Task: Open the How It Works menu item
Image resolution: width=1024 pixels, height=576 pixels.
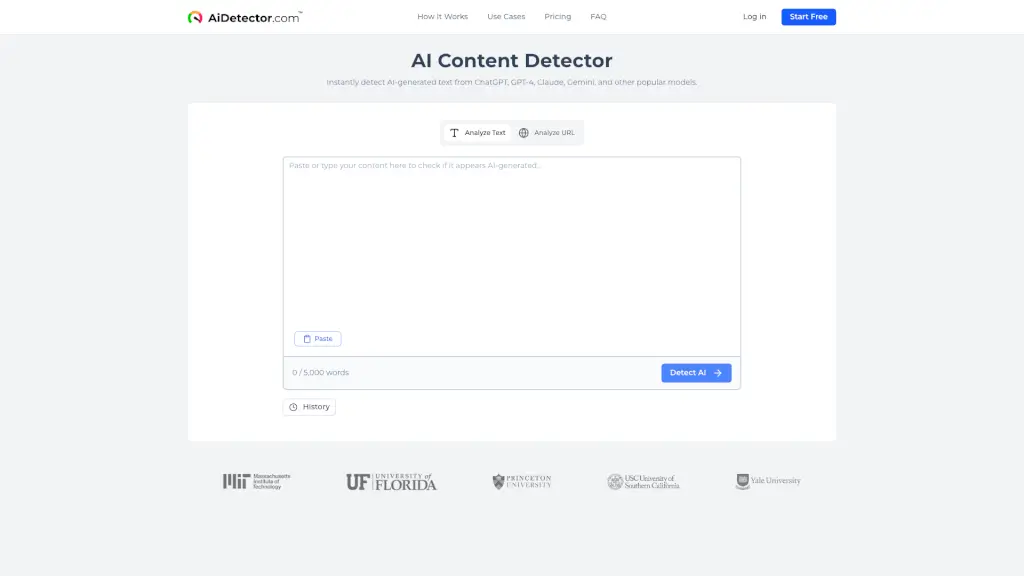Action: 442,17
